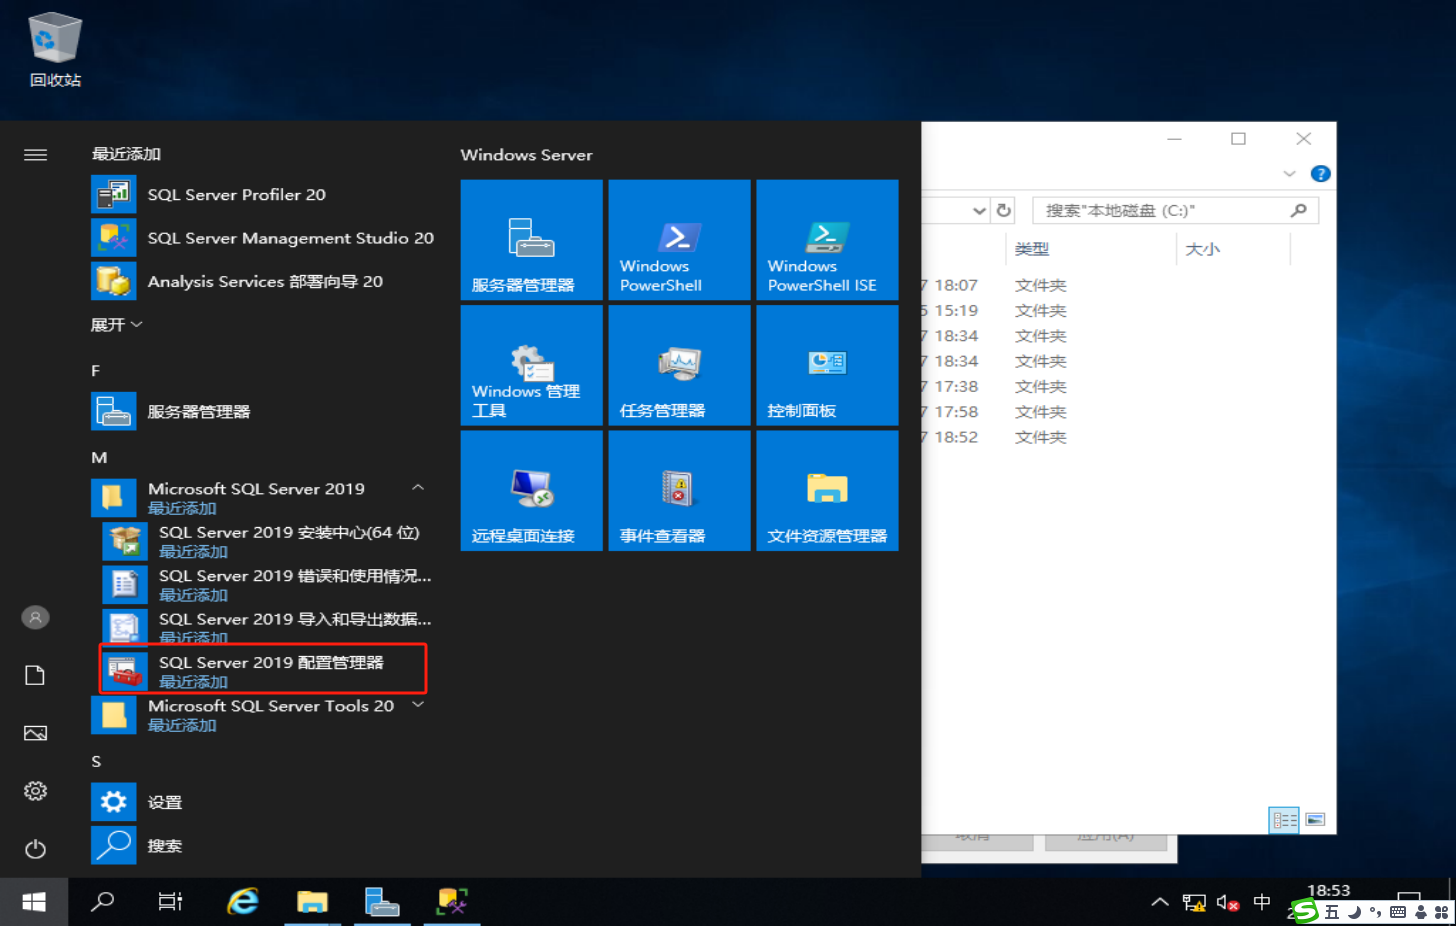
Task: Click the M letter group header
Action: (x=99, y=458)
